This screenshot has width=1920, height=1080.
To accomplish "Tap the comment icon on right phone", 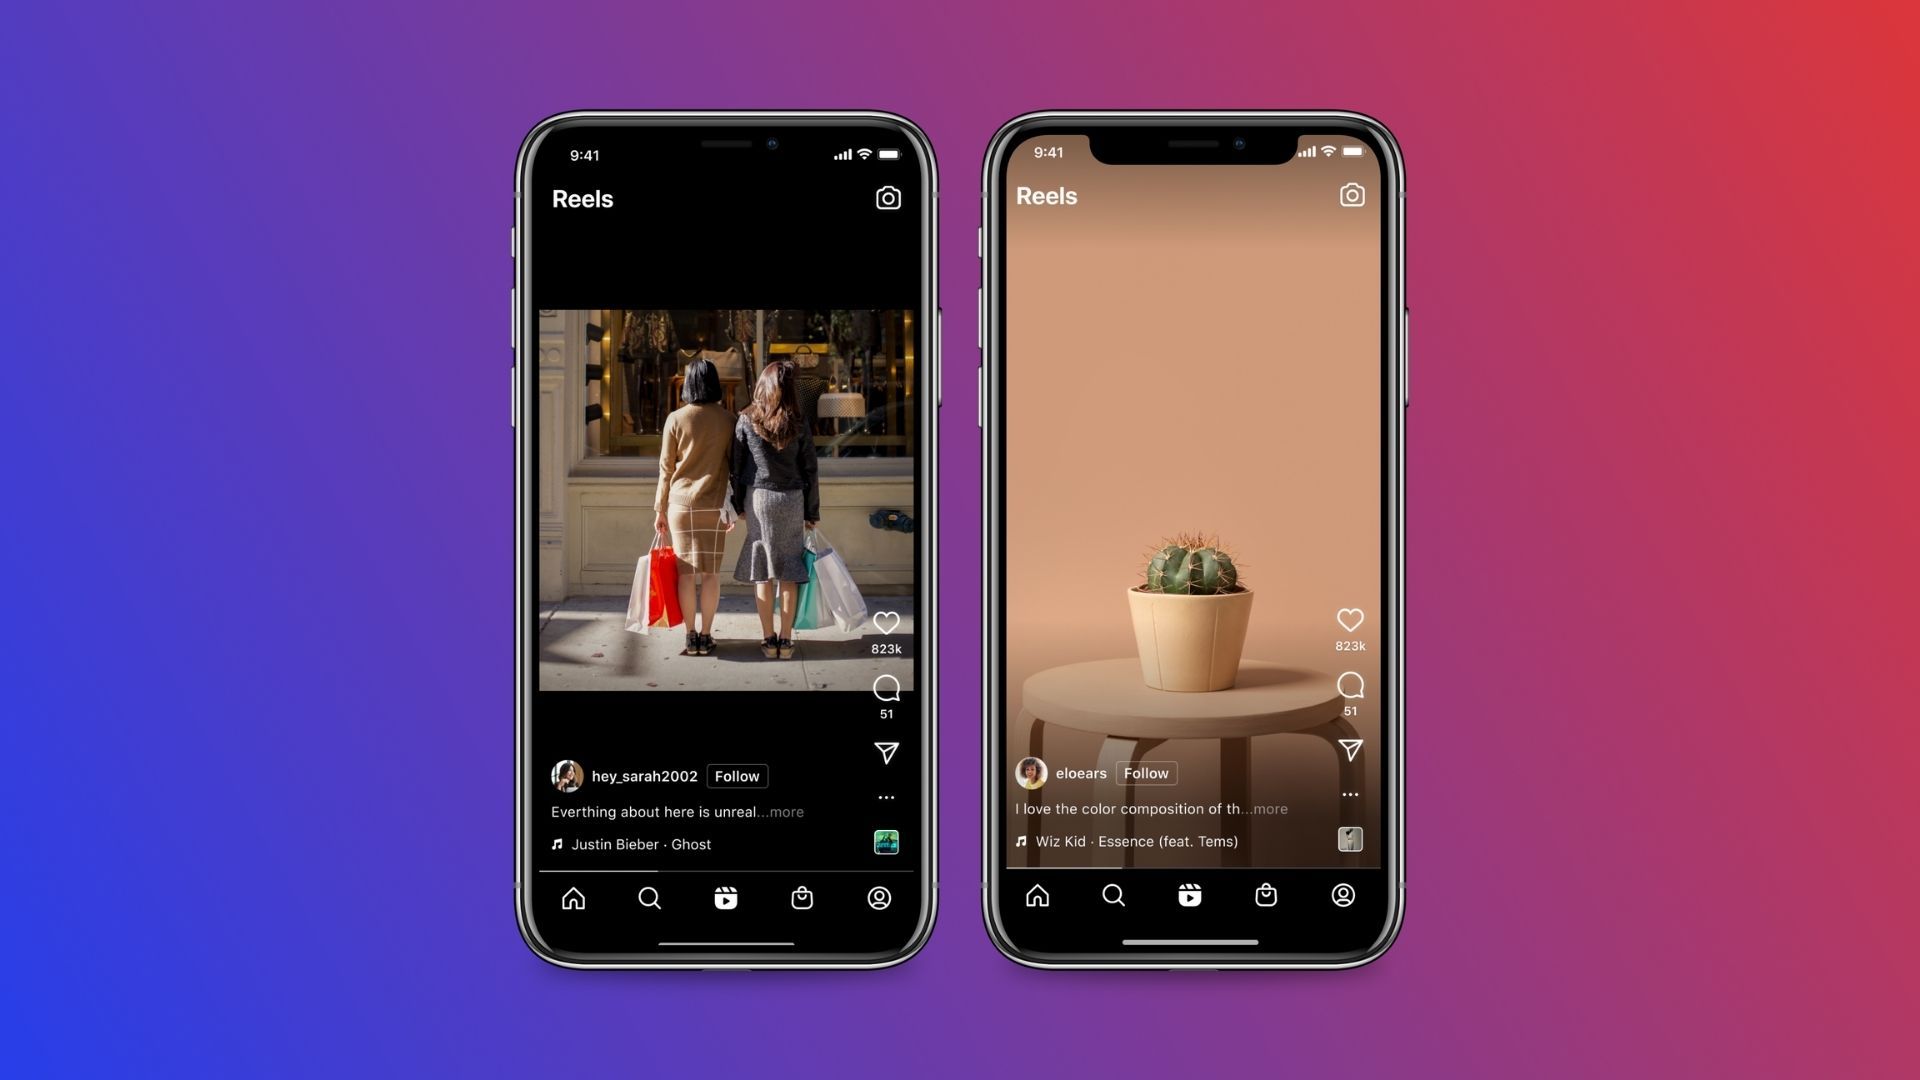I will [1349, 683].
